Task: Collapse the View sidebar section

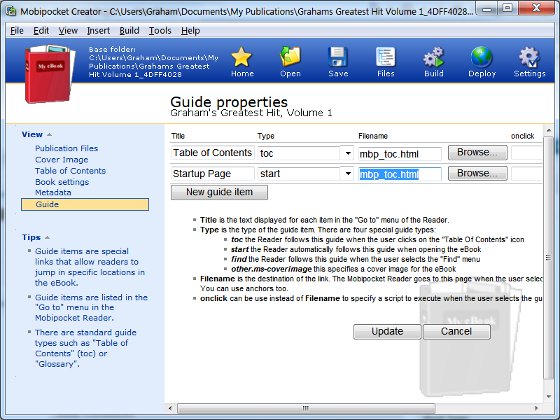Action: (x=49, y=135)
